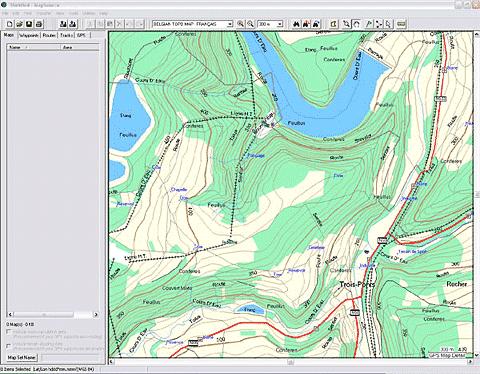Click the New file icon in toolbar
This screenshot has height=374, width=480.
(x=10, y=24)
